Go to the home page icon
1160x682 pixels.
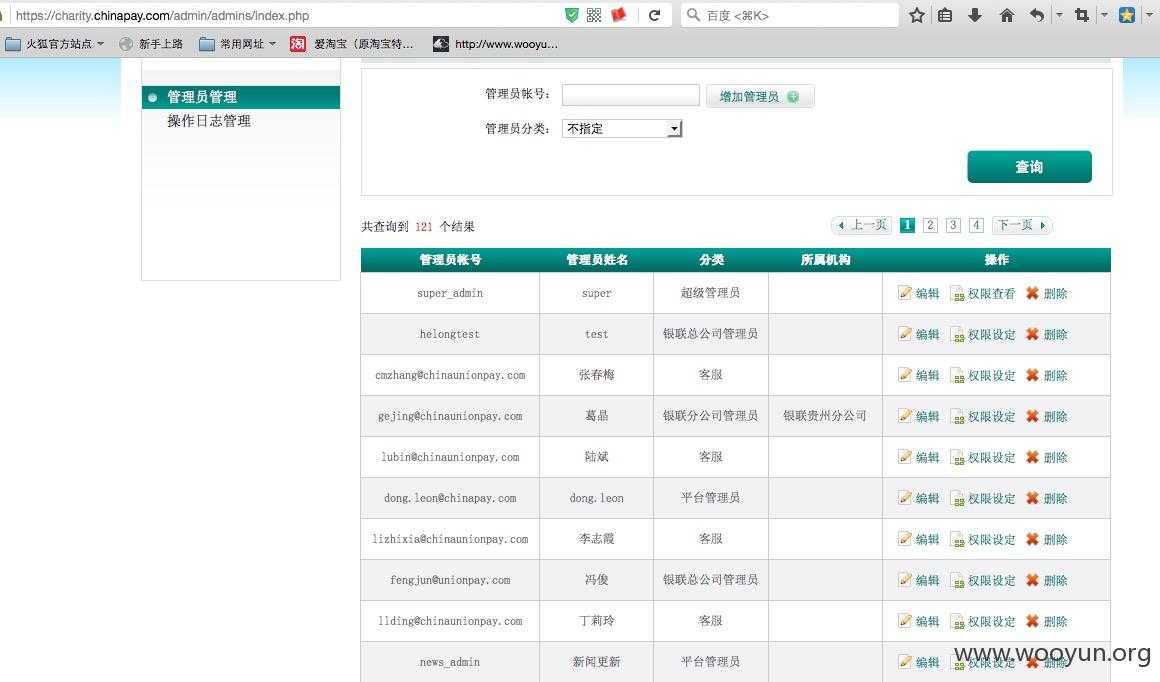point(1007,15)
